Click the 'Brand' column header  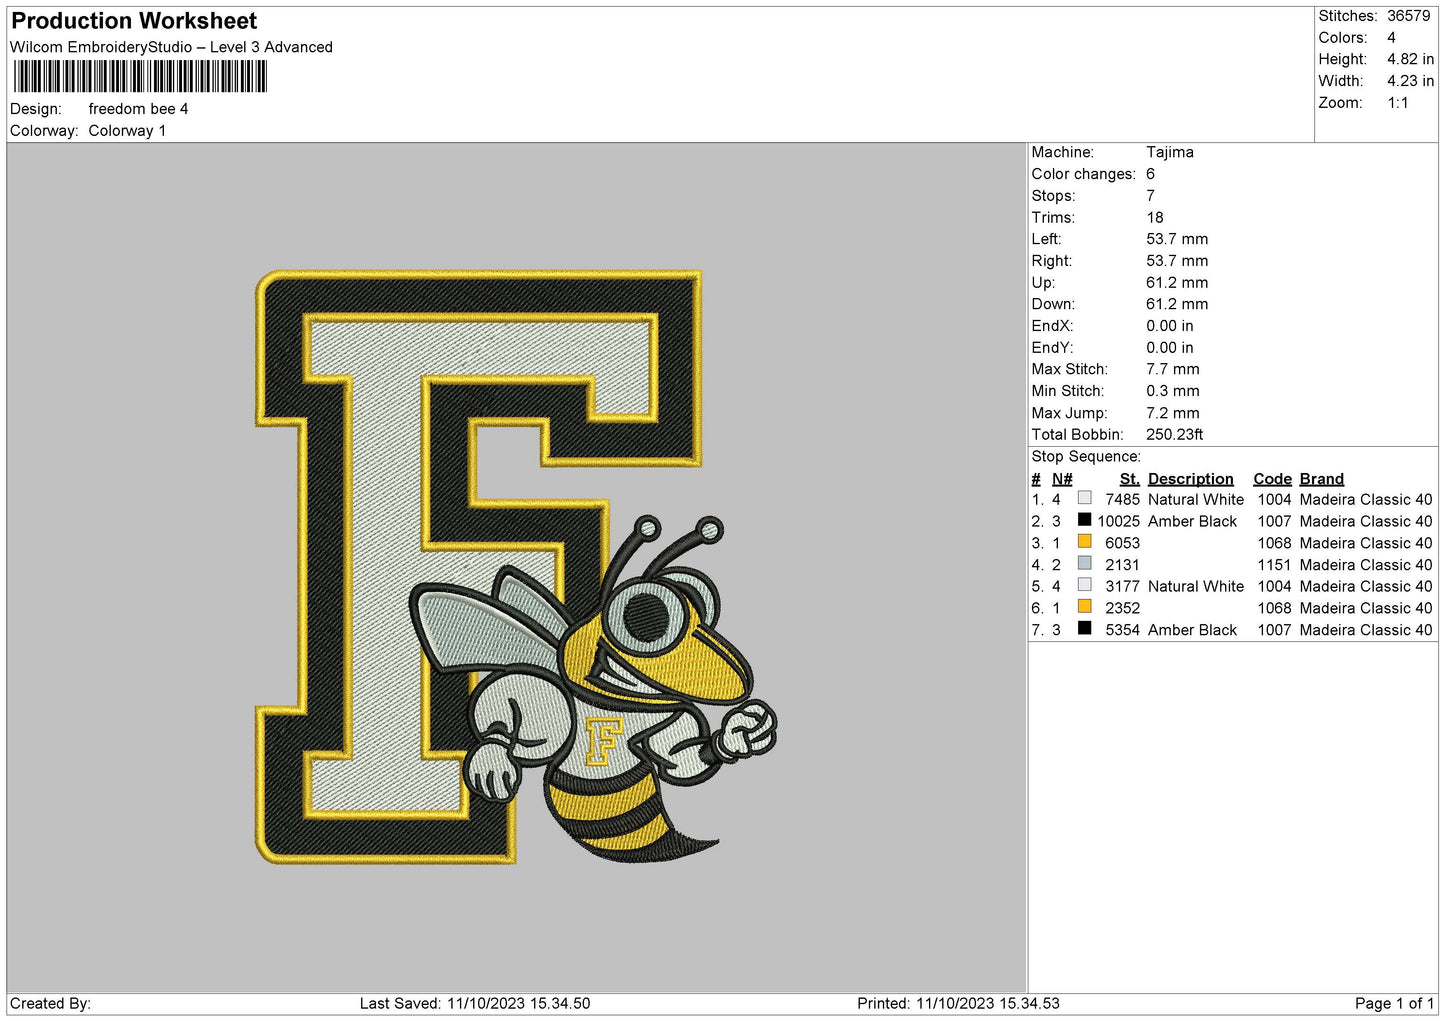click(x=1322, y=479)
